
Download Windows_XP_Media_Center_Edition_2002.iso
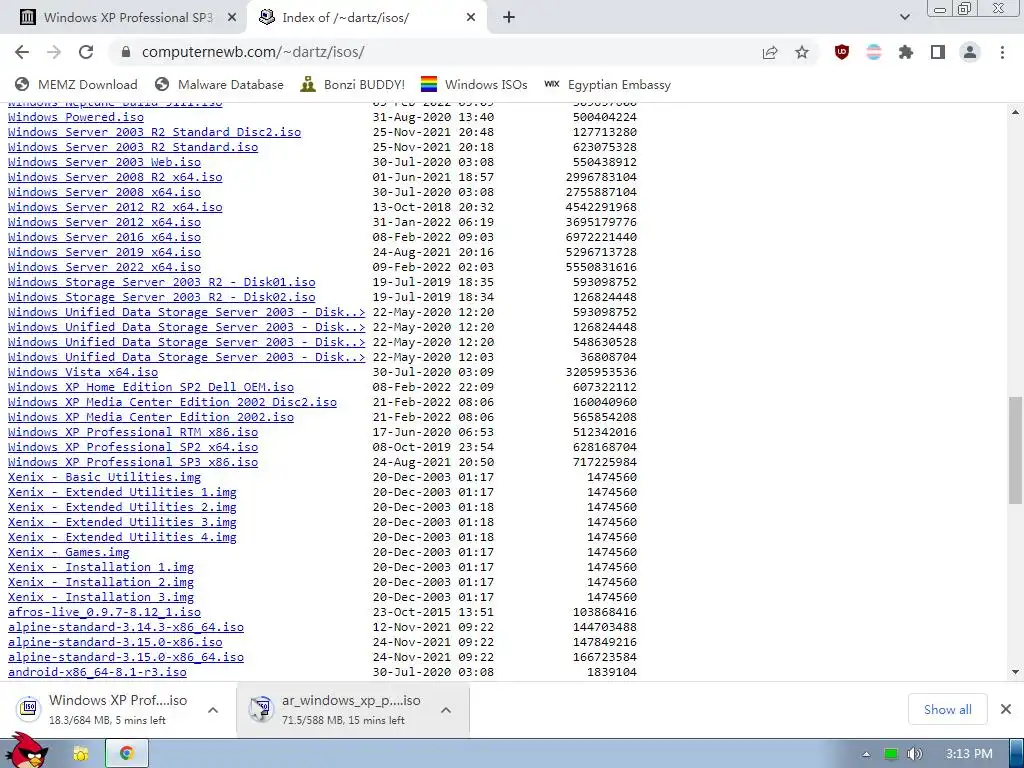[151, 417]
